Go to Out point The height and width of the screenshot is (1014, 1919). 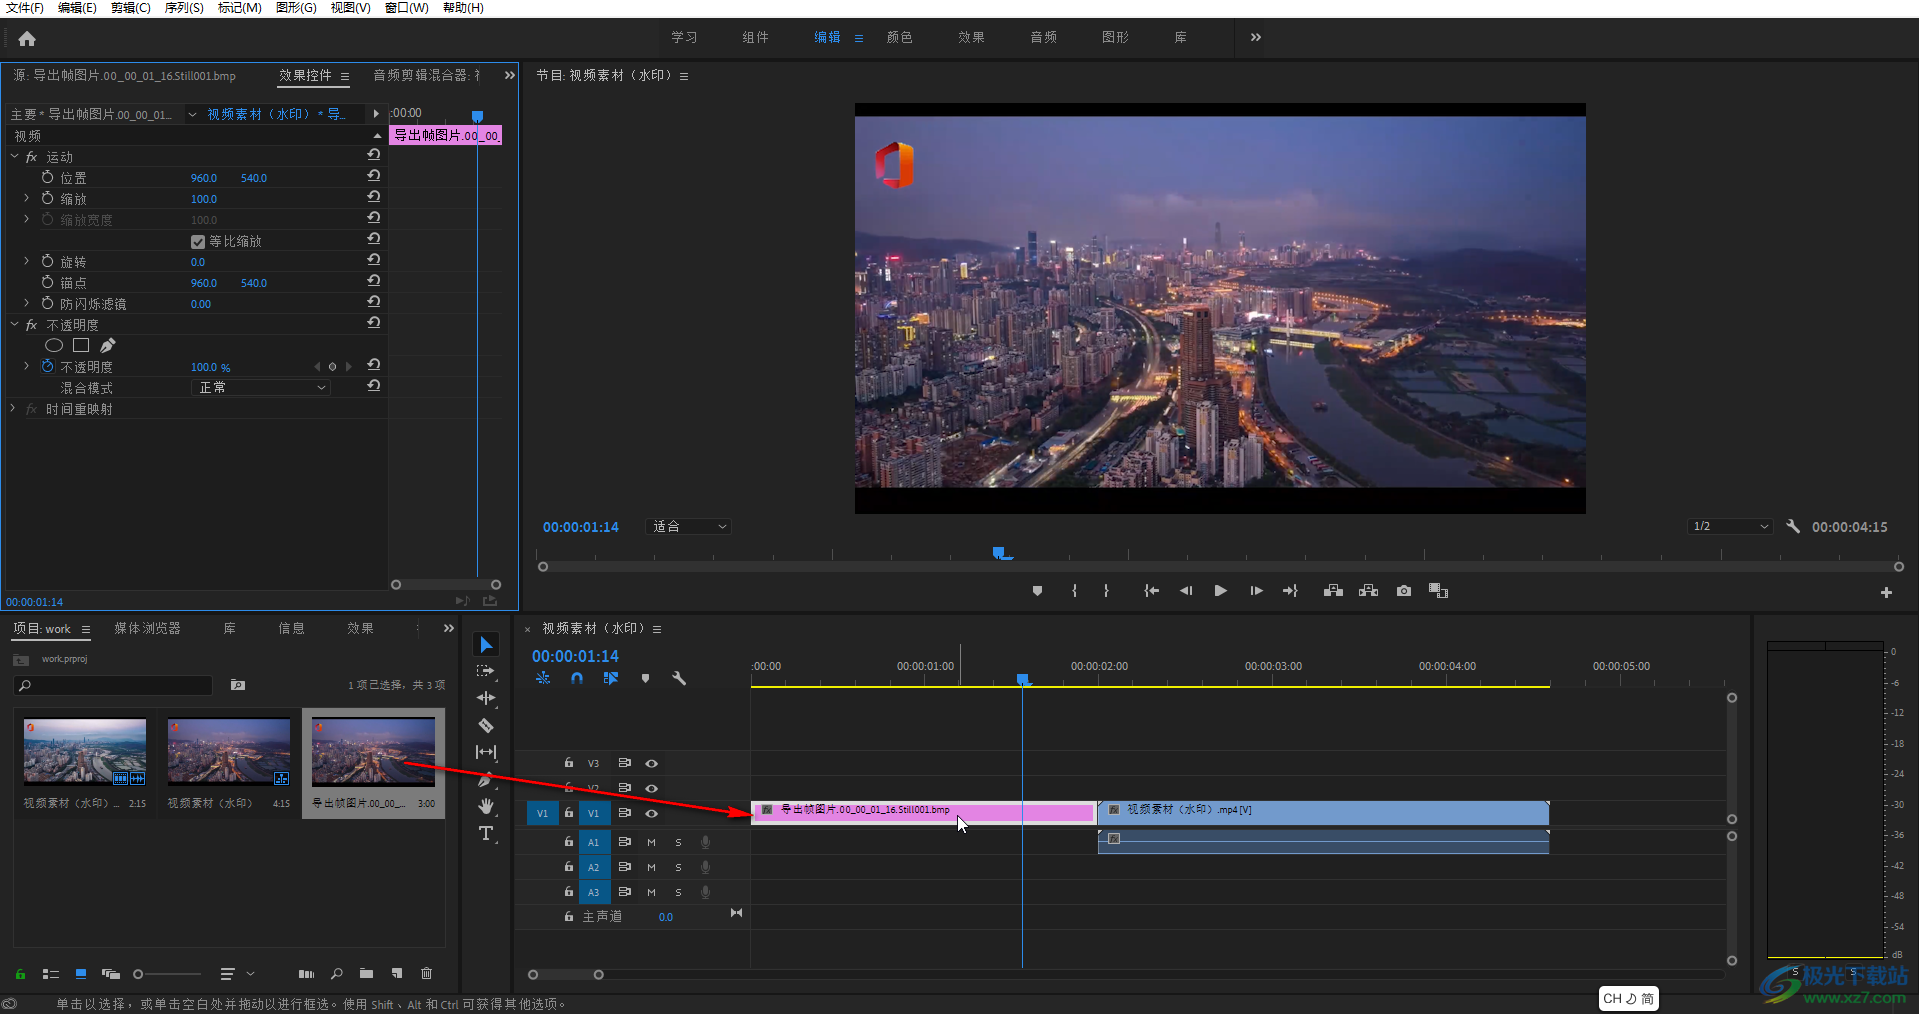[x=1290, y=591]
